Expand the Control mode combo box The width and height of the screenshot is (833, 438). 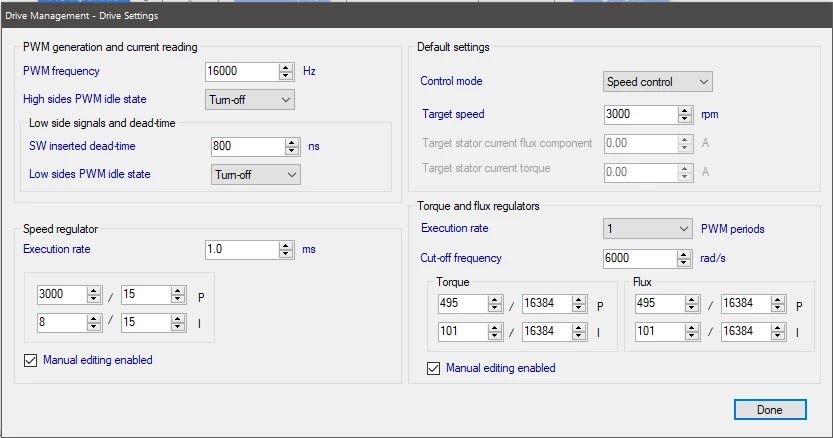657,82
